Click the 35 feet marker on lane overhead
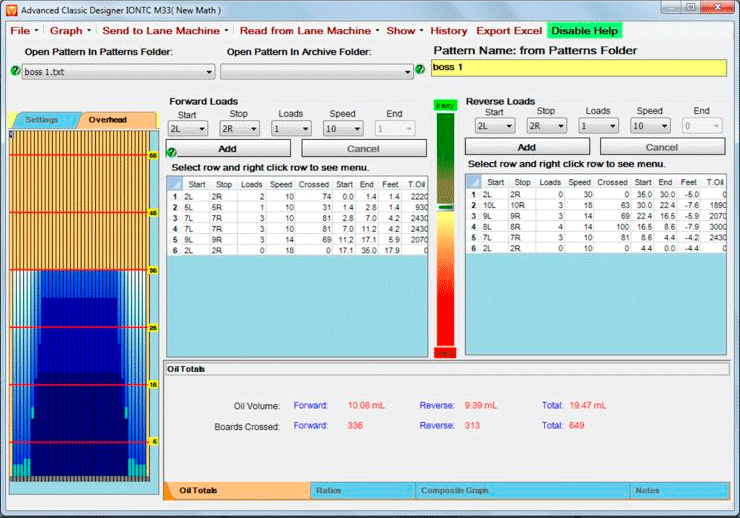 [x=153, y=270]
